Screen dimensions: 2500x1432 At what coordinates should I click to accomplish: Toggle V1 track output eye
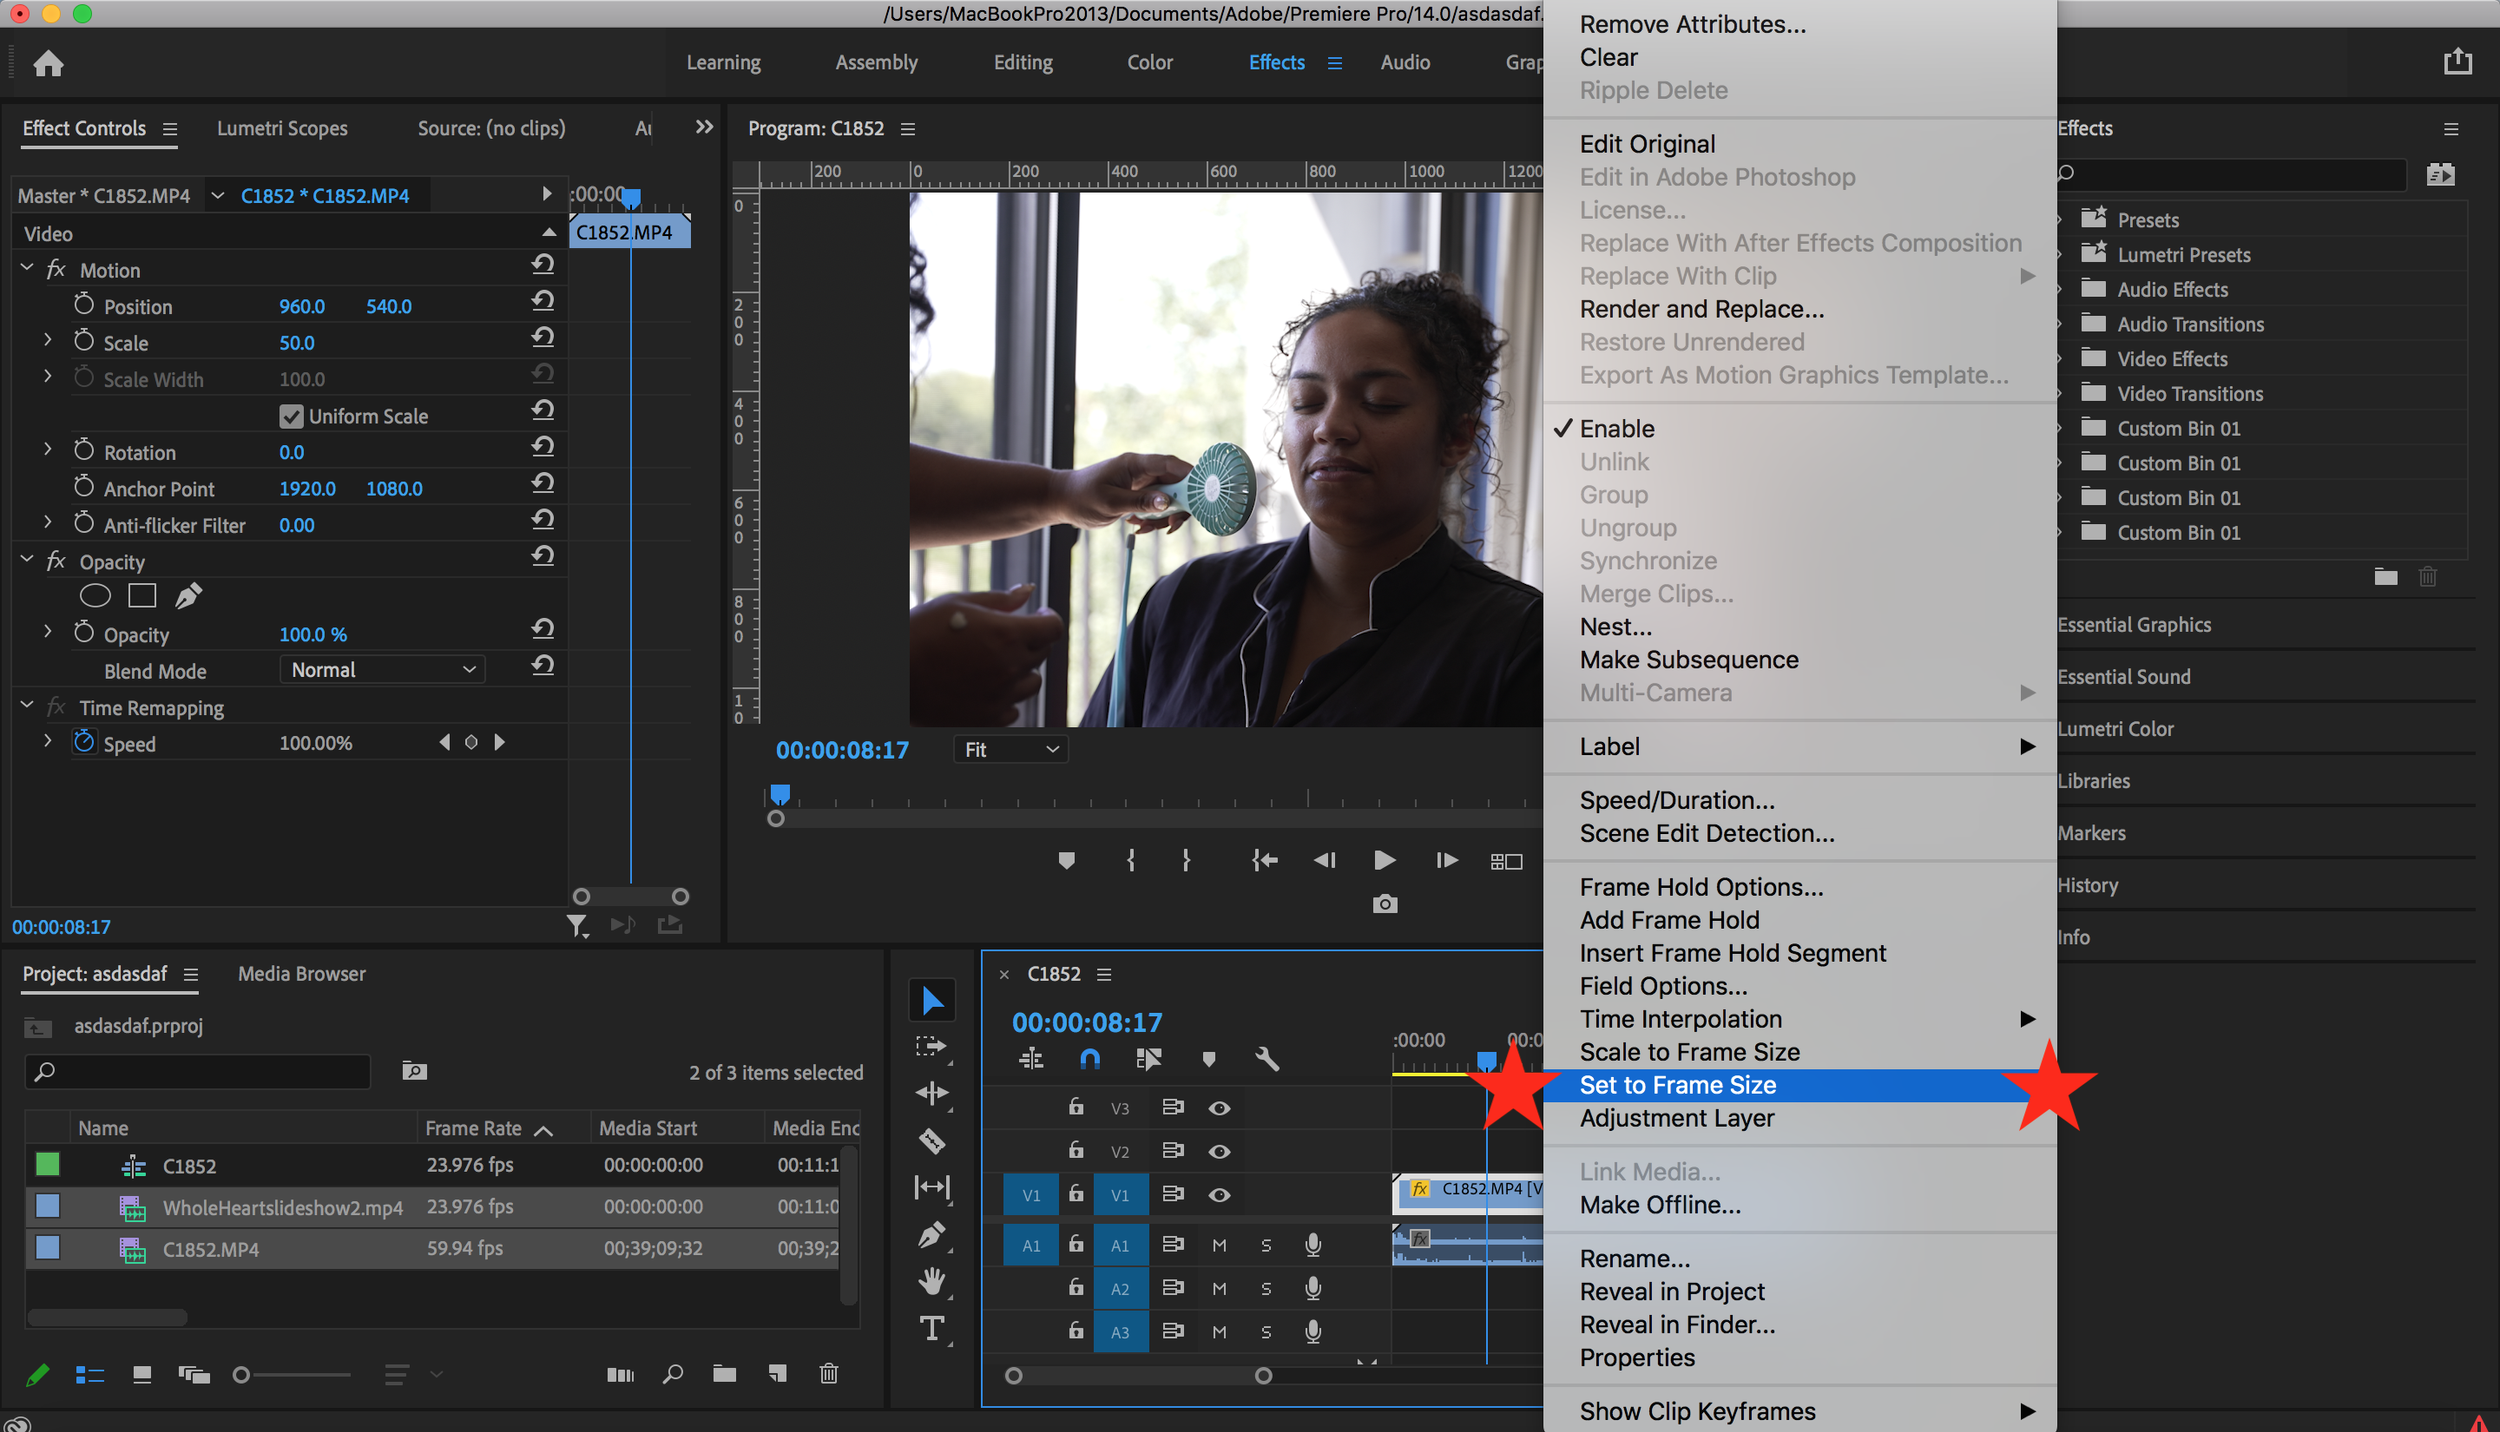point(1219,1195)
